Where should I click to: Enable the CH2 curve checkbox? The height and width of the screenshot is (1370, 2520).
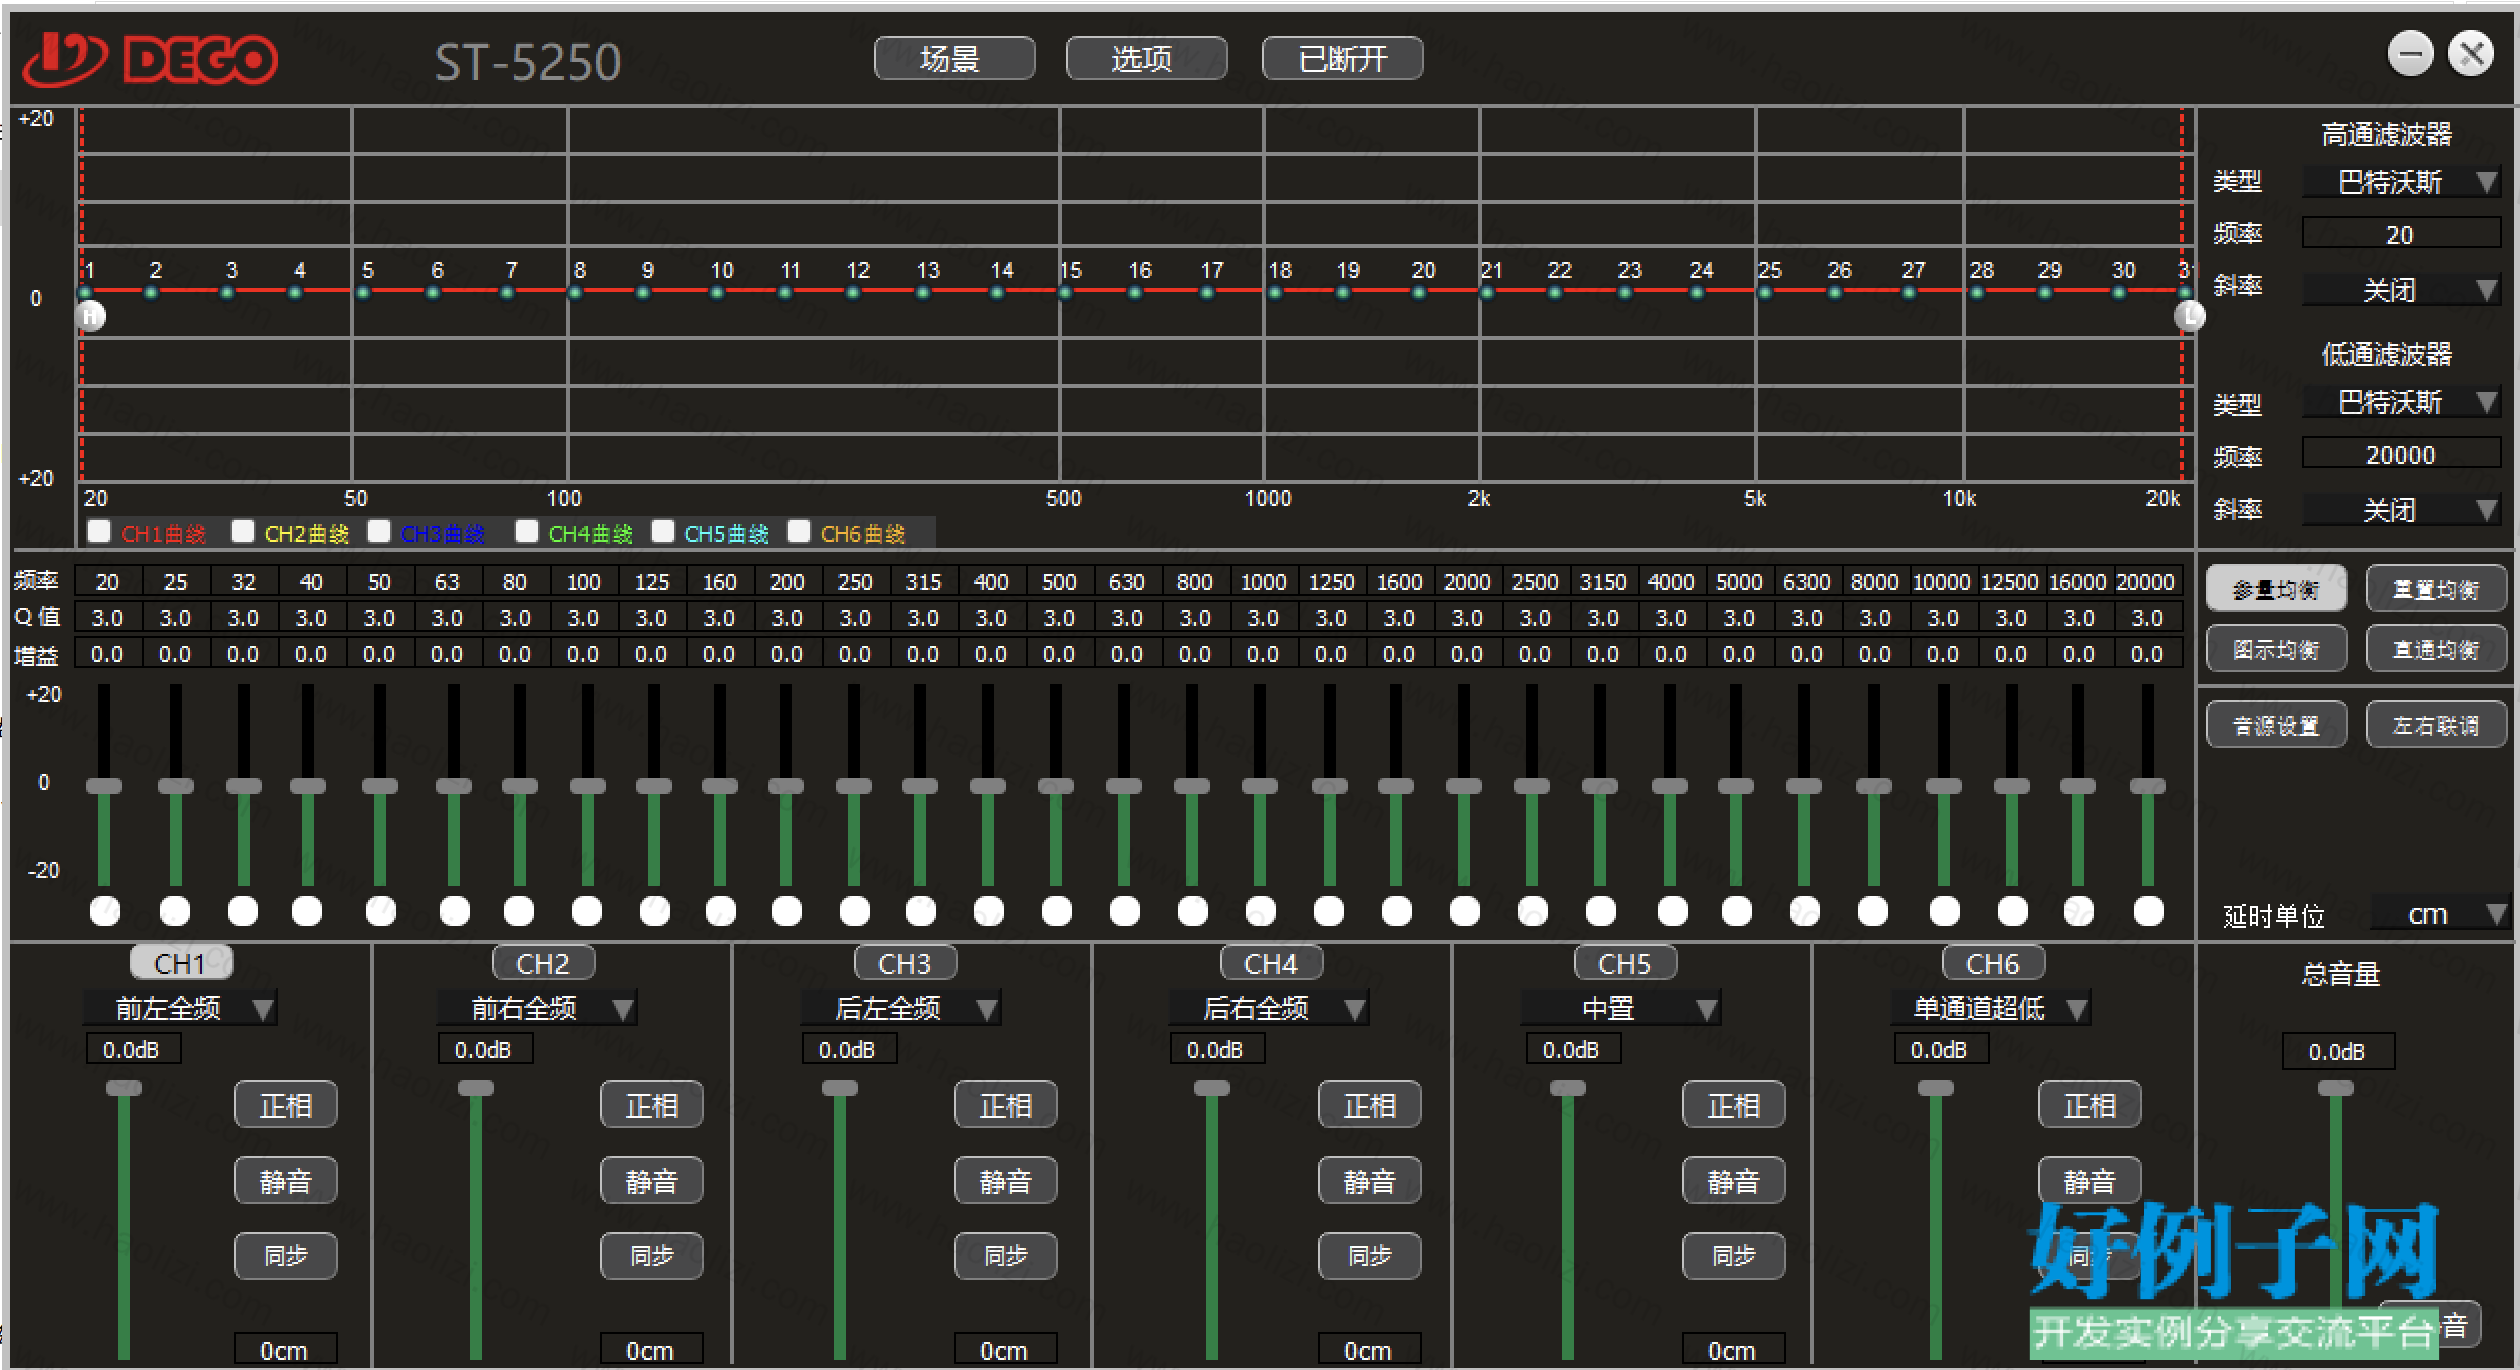(x=243, y=531)
